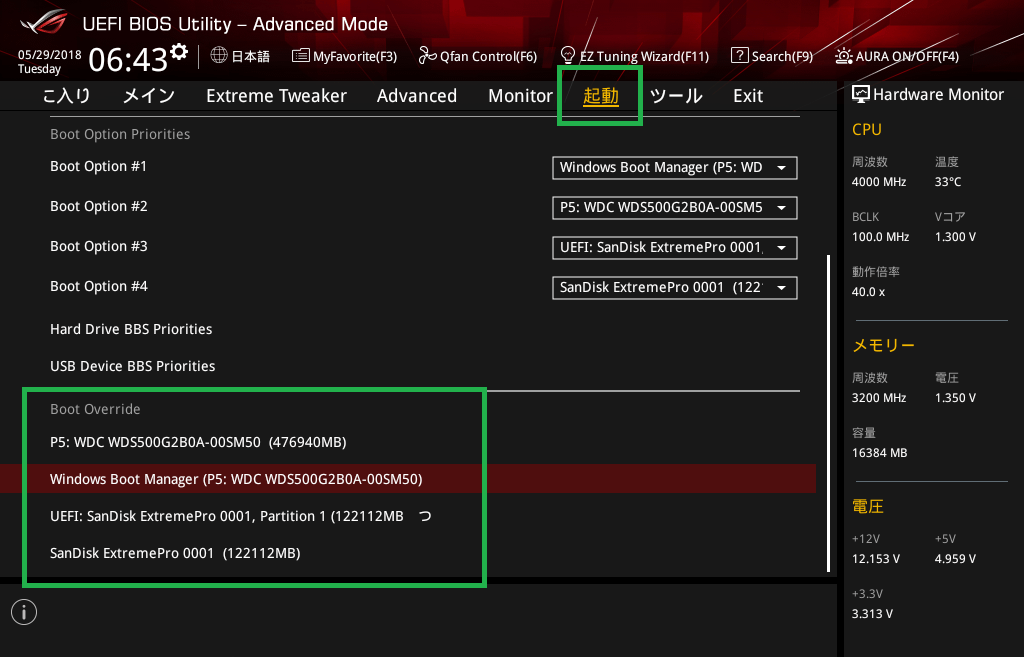Boot from SanDisk ExtremePro 0001 (122112MB)
Screen dimensions: 1024x657
tap(175, 553)
